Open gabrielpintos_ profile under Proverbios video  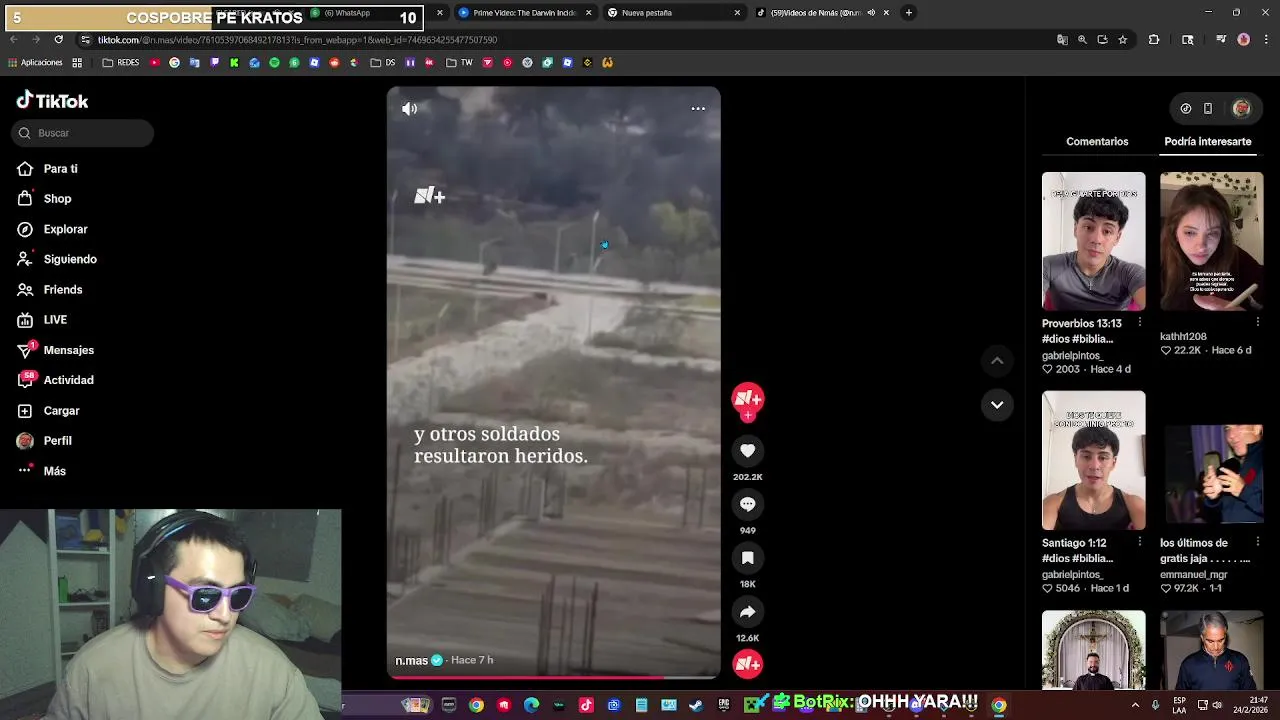tap(1072, 356)
